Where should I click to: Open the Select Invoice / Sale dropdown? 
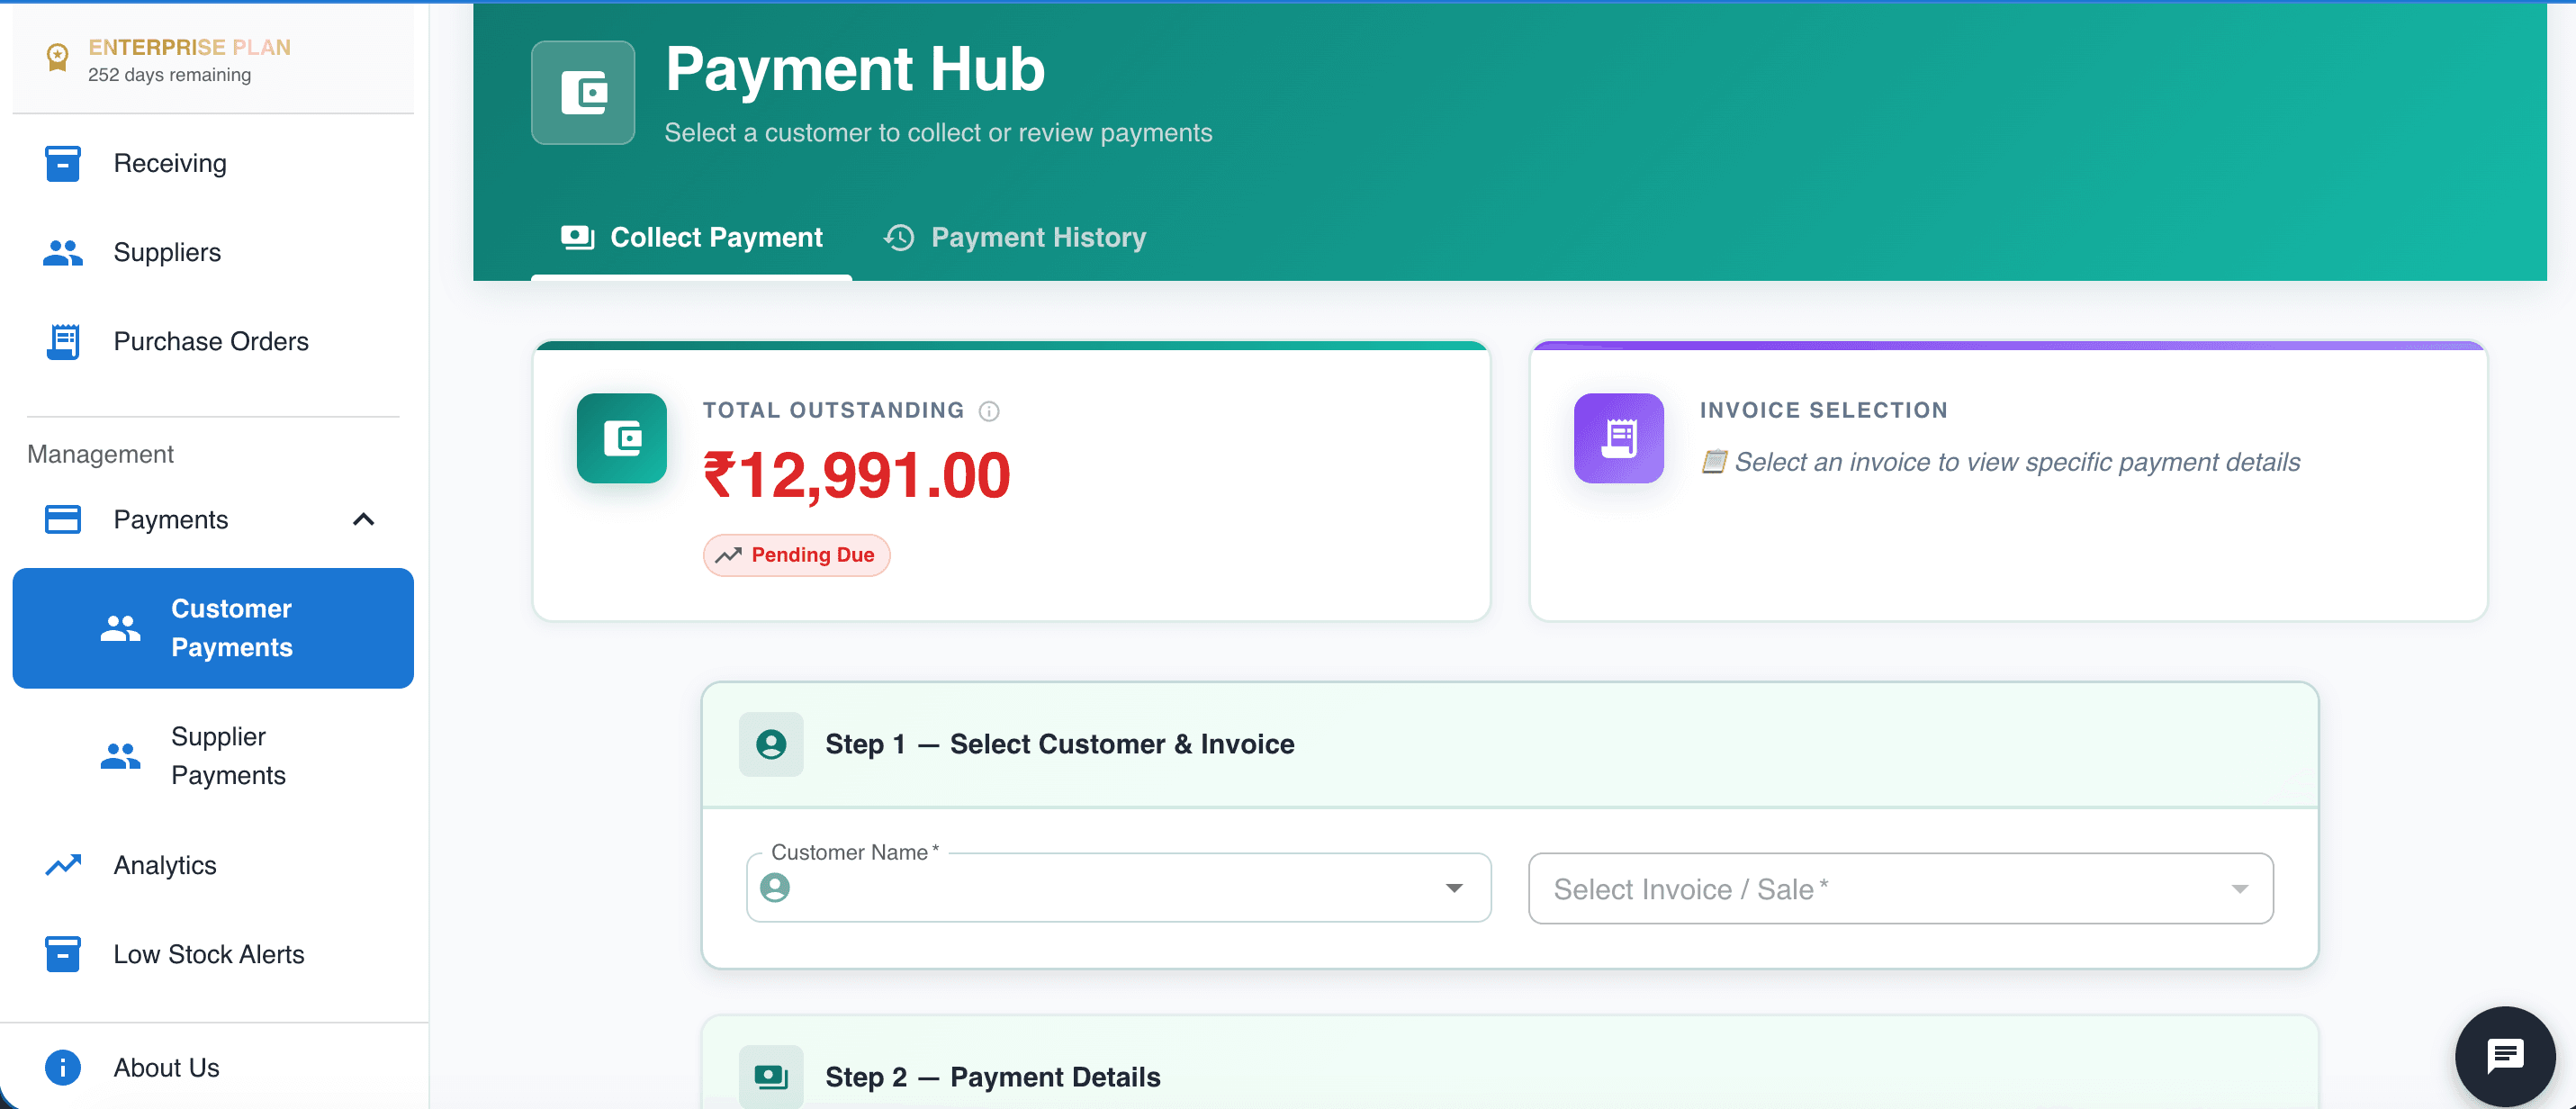click(1900, 888)
